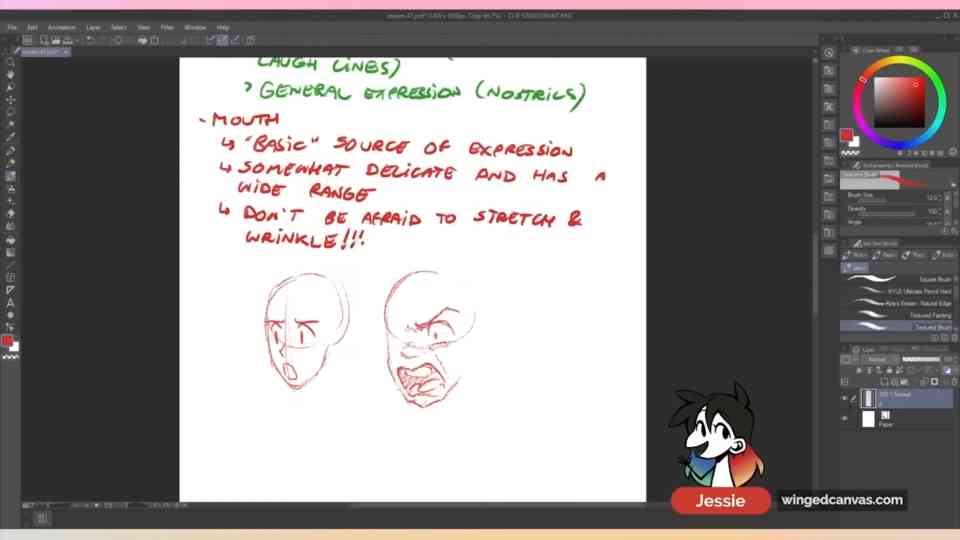960x540 pixels.
Task: Select the Text tool
Action: [11, 302]
